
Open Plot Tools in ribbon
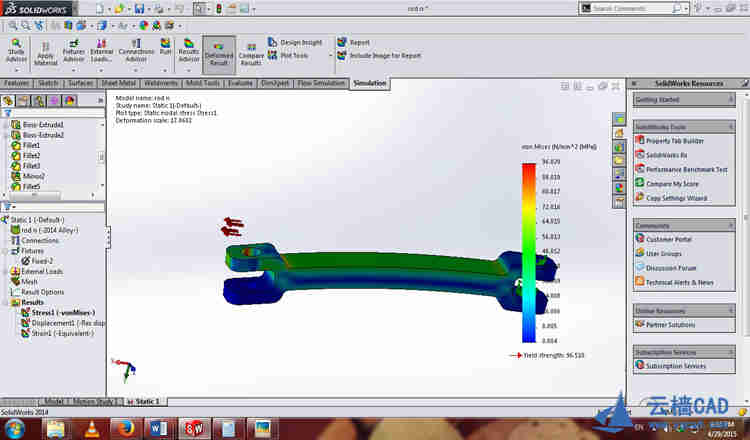pyautogui.click(x=288, y=55)
